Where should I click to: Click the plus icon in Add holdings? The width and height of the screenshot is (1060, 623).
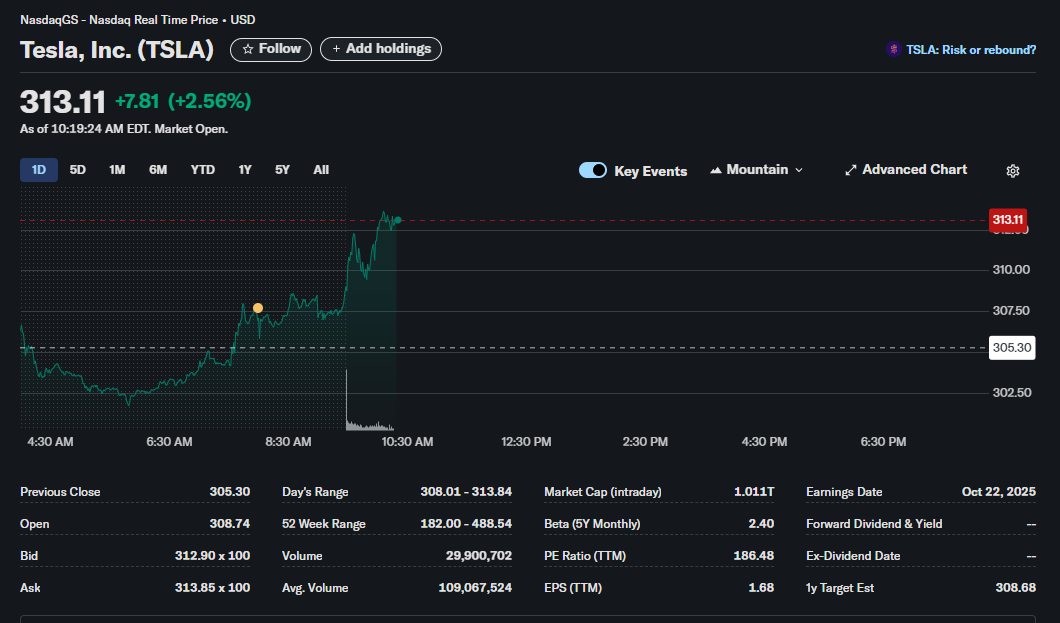(x=336, y=49)
